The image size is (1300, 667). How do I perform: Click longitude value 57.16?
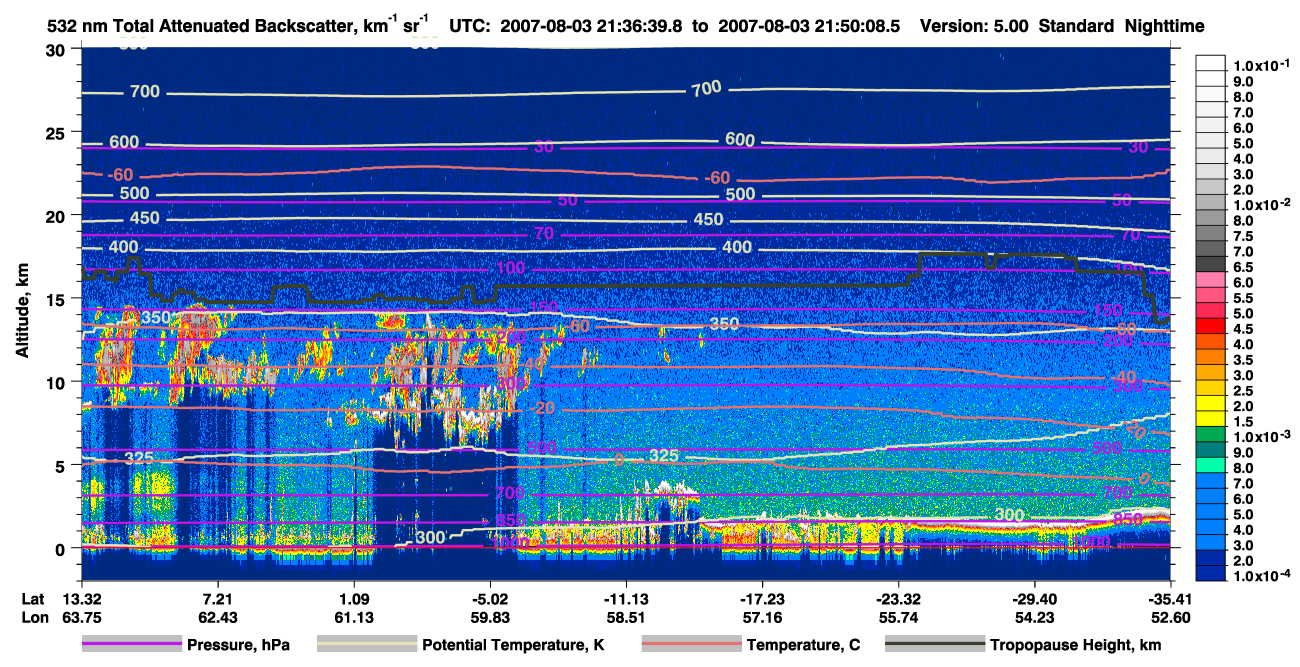pos(762,617)
